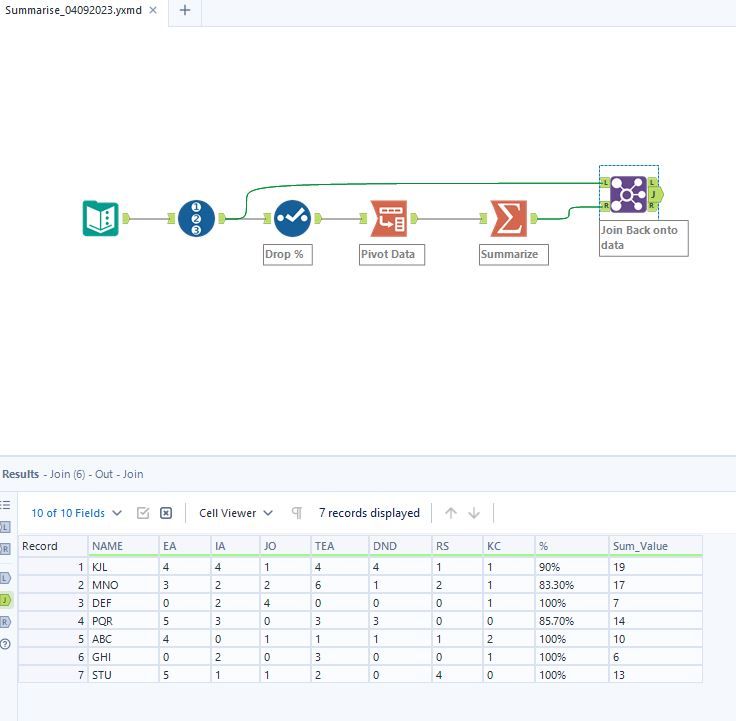736x721 pixels.
Task: Click the NAME column header
Action: (x=123, y=546)
